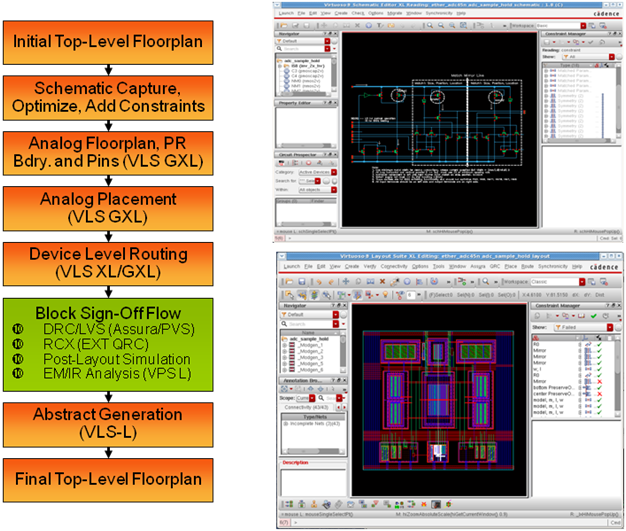This screenshot has height=531, width=626.
Task: Click the Redo arrow in Layout toolbar
Action: (331, 281)
